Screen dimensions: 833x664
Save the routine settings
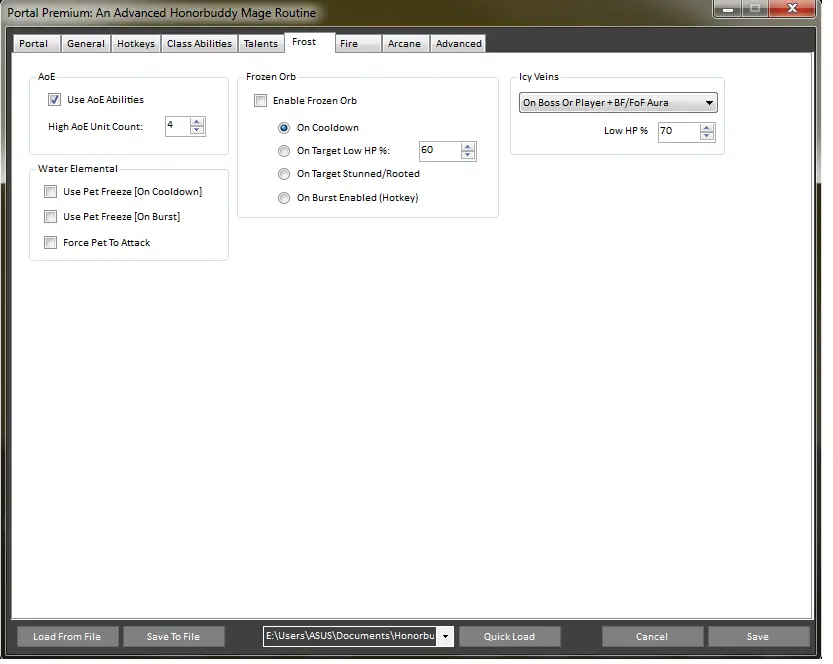(758, 636)
